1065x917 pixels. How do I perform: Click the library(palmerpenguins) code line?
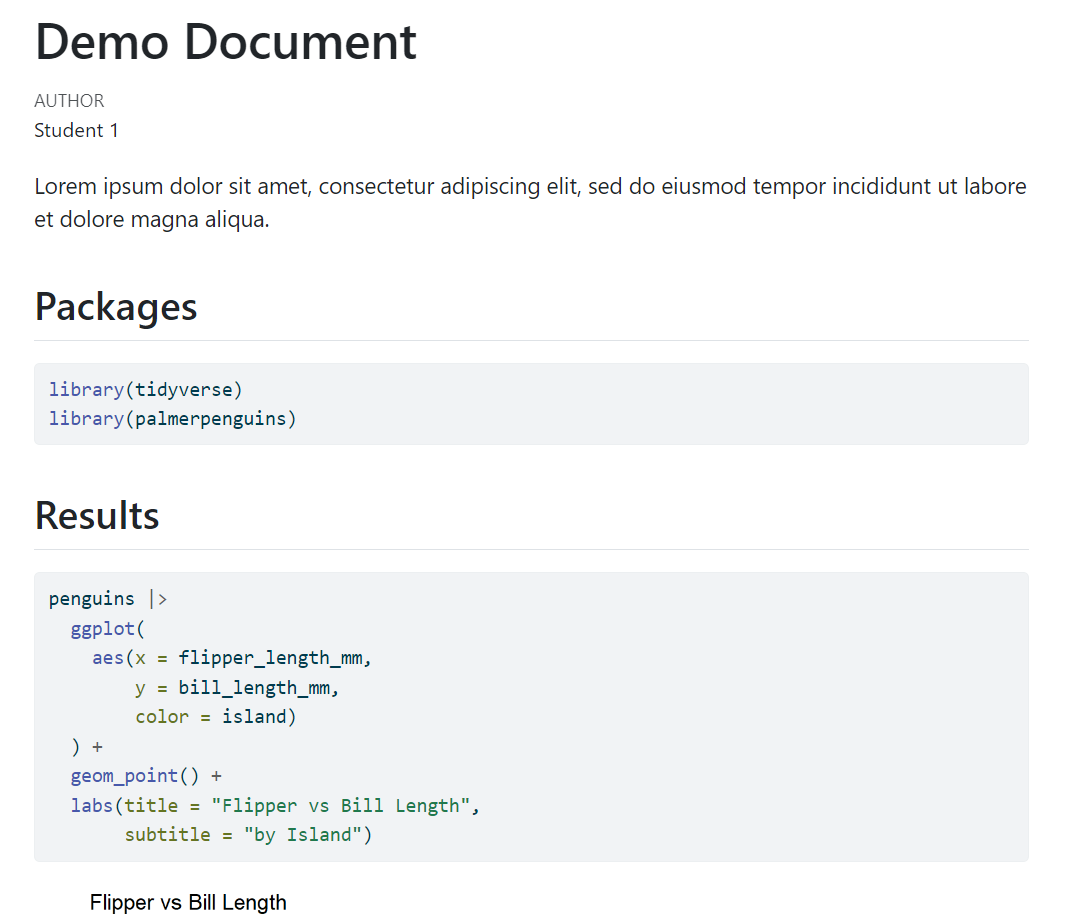[x=173, y=418]
